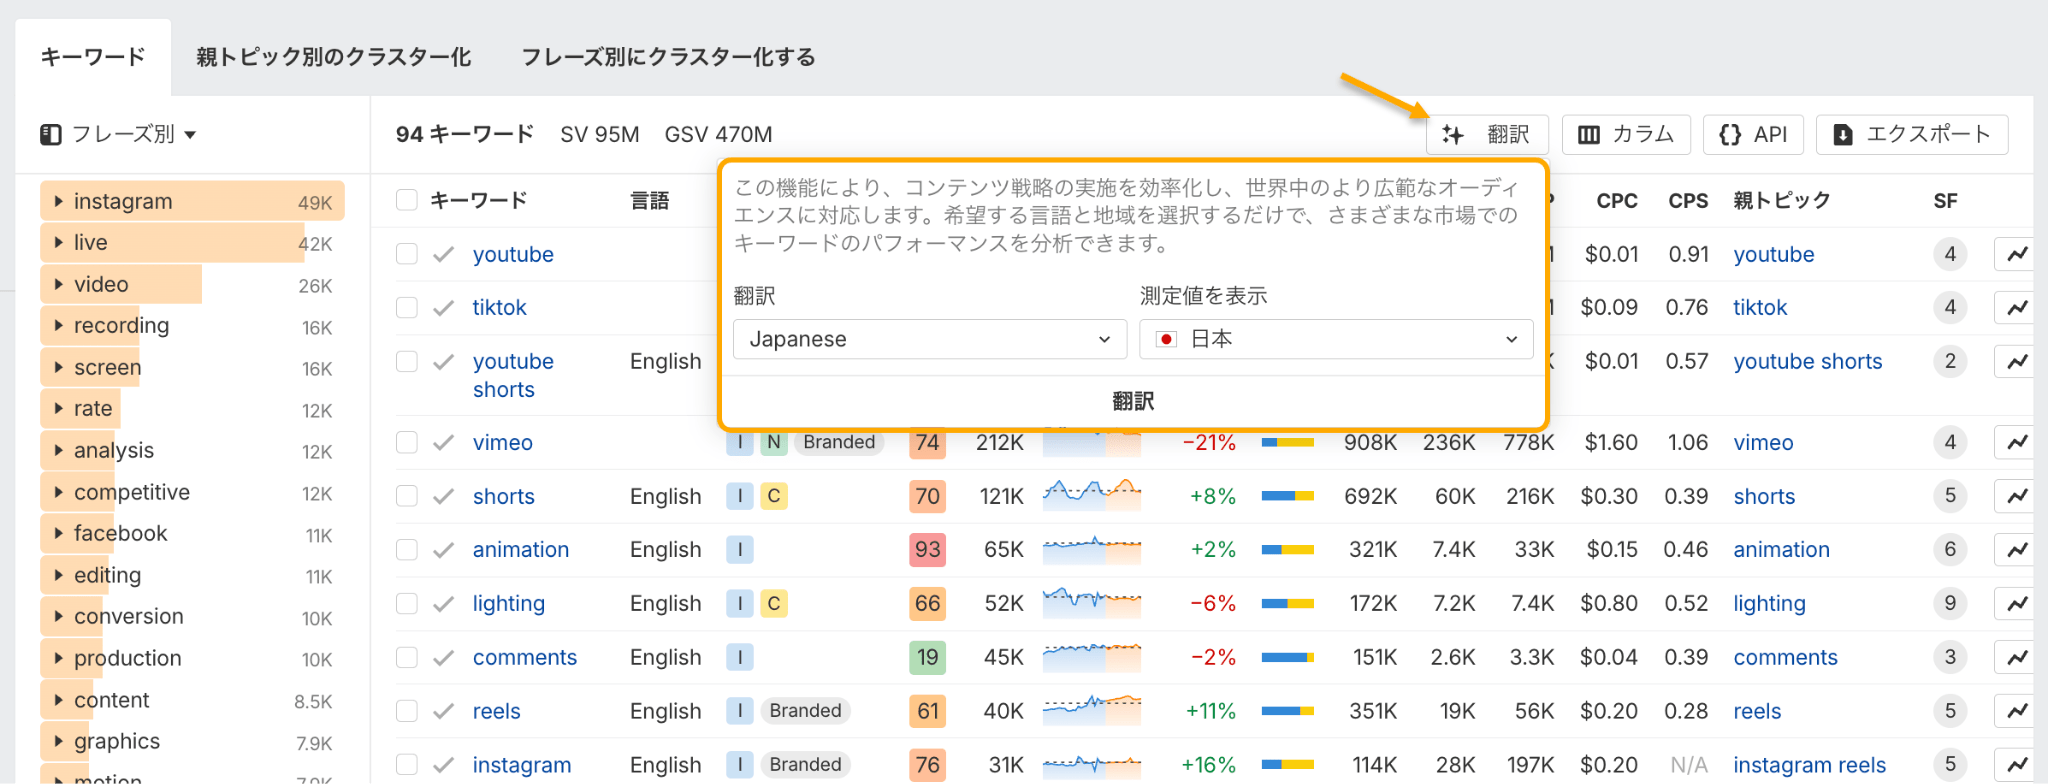Image resolution: width=2048 pixels, height=784 pixels.
Task: Click the trend chart icon in animation row
Action: (2016, 549)
